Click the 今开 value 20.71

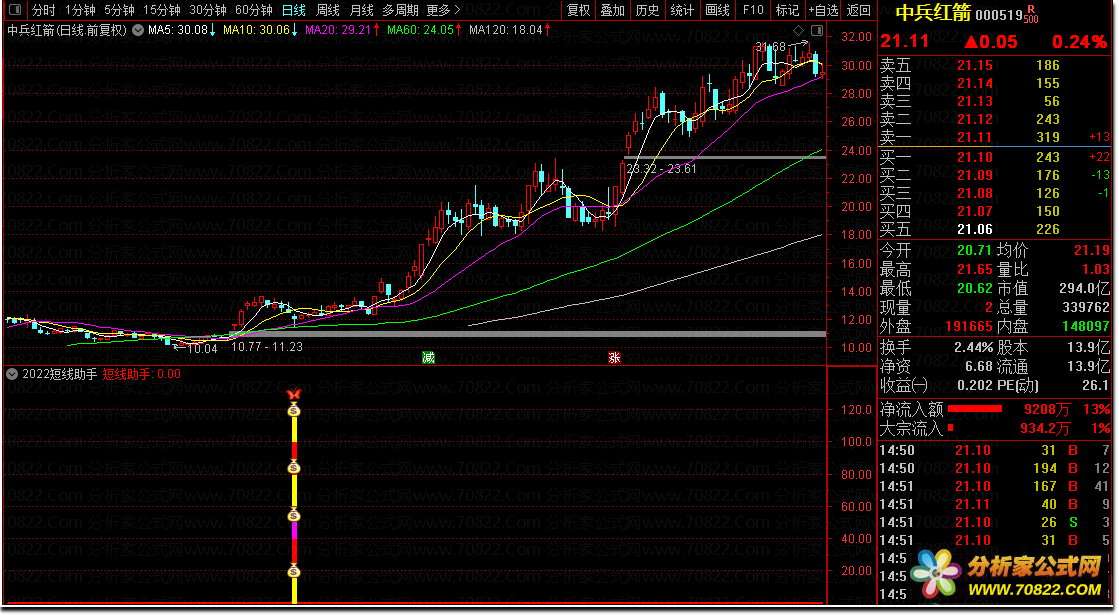[x=975, y=250]
